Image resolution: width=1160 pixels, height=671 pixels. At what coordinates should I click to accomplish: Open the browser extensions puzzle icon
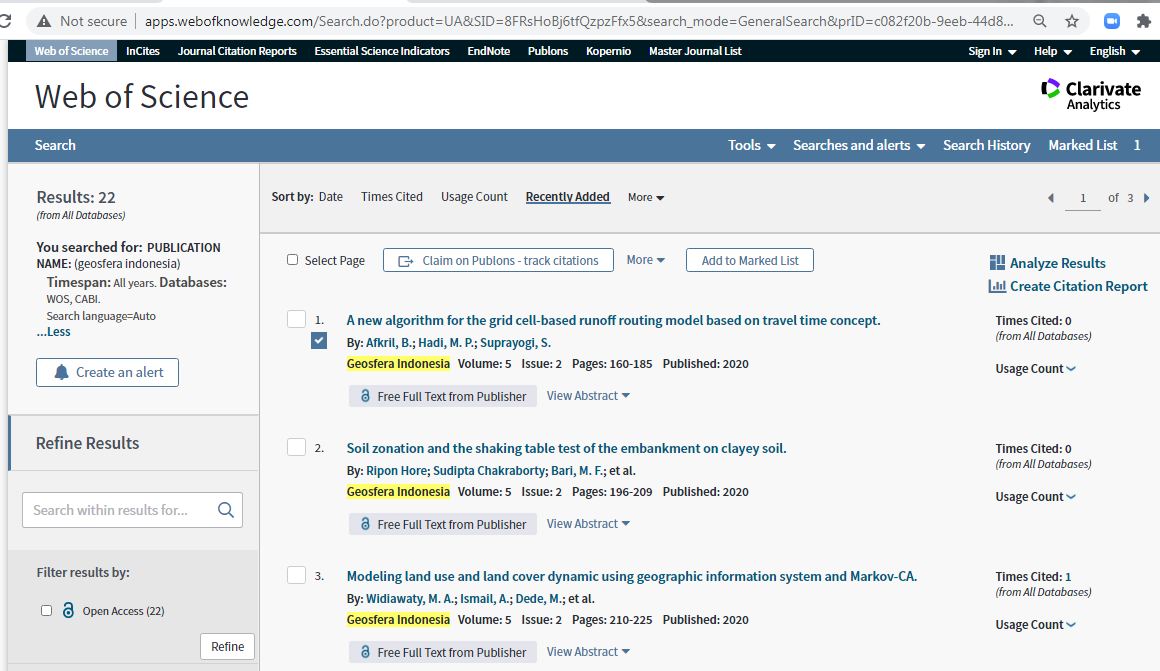[1144, 21]
